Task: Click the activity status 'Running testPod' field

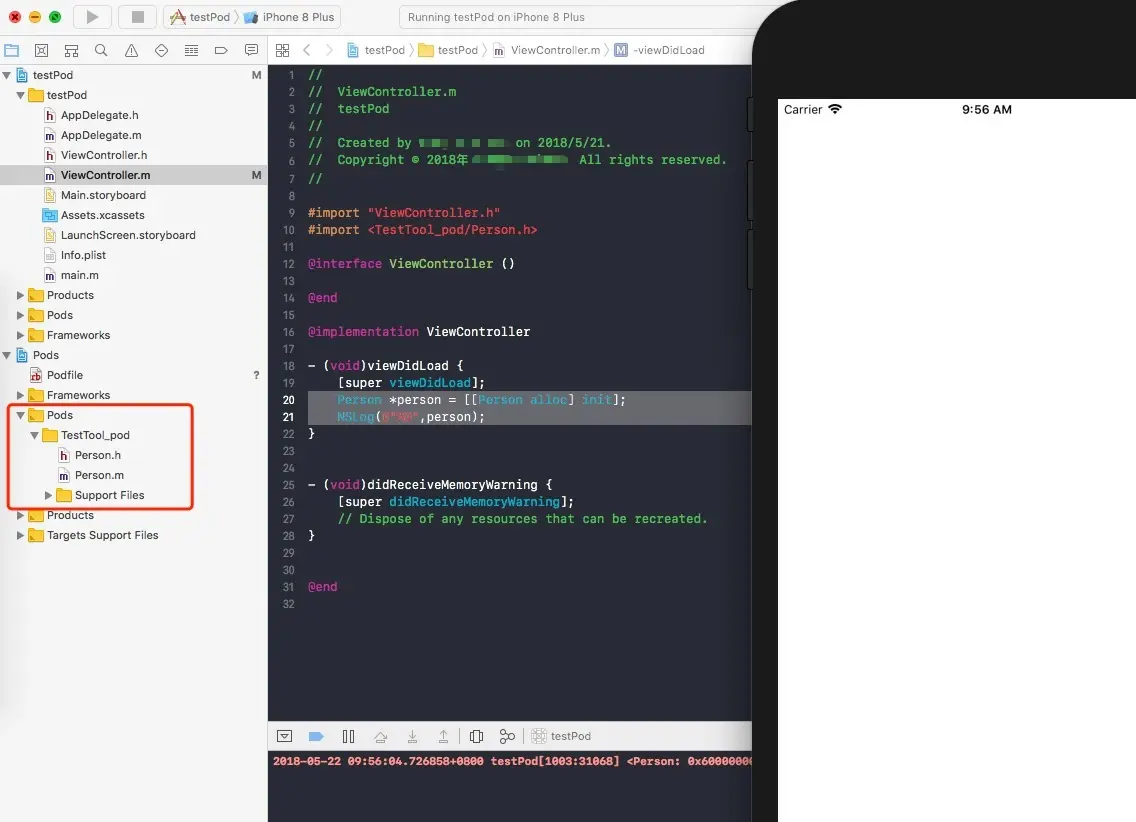Action: click(x=576, y=17)
